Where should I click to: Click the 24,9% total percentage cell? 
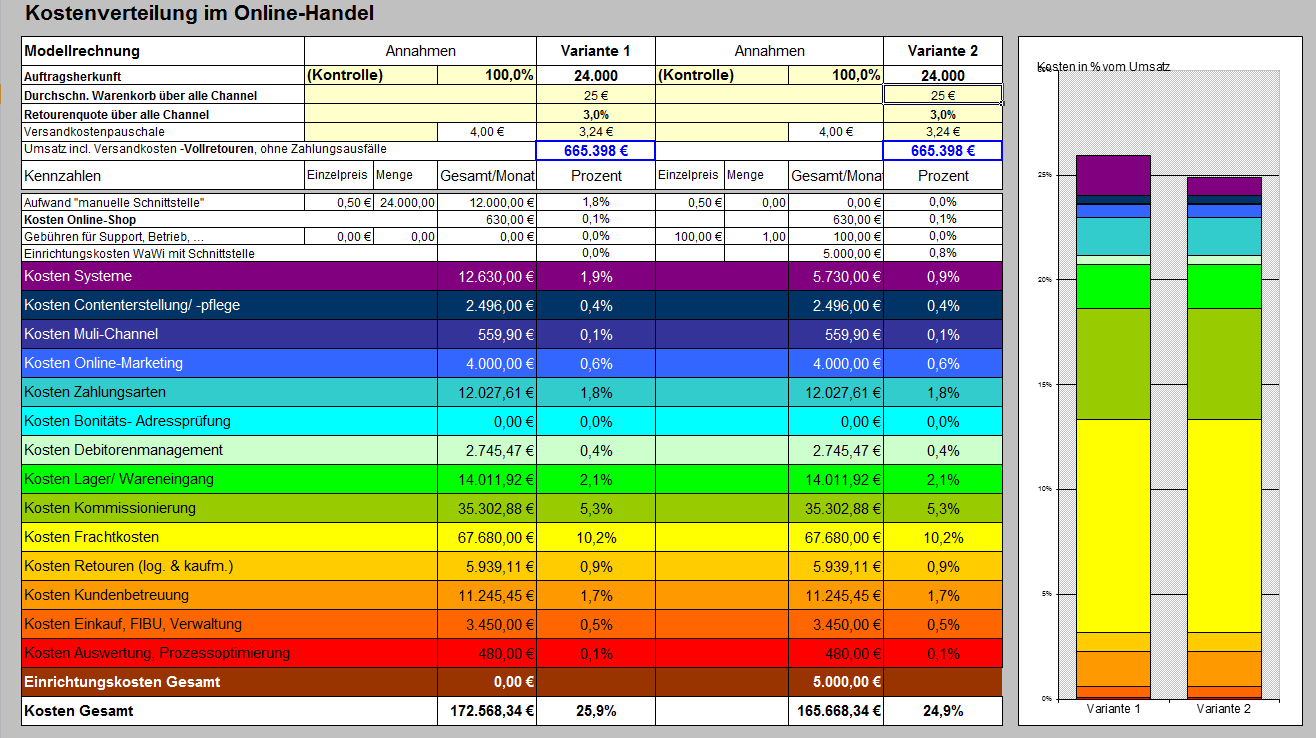coord(943,711)
